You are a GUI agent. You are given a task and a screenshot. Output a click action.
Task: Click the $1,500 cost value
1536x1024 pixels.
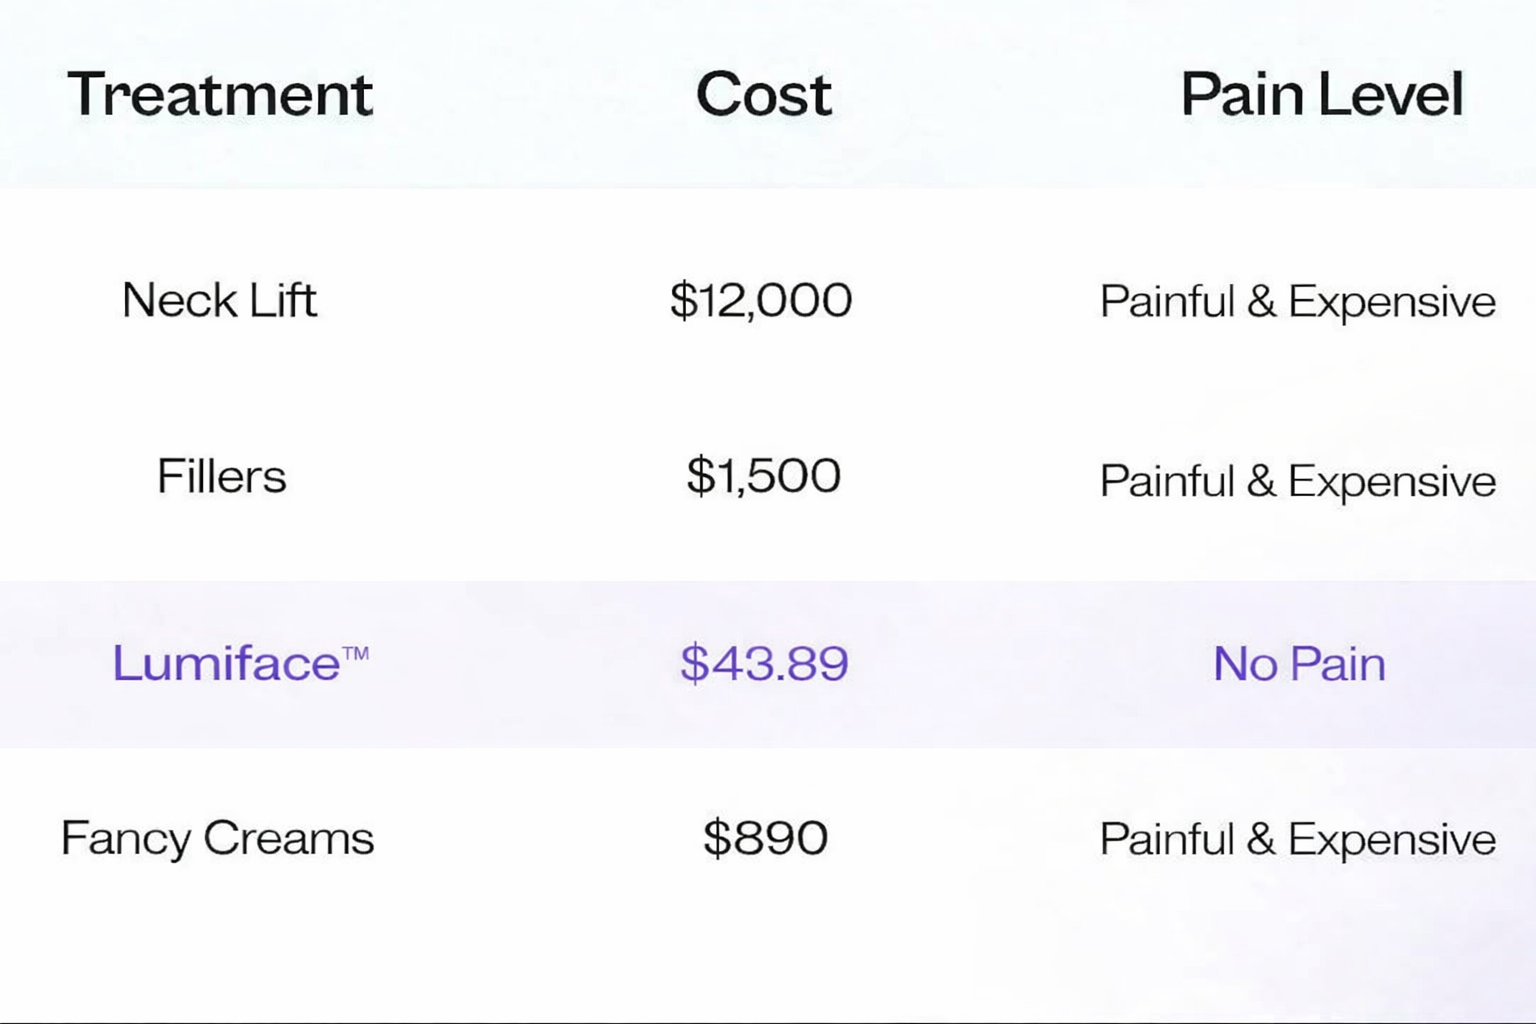coord(763,477)
